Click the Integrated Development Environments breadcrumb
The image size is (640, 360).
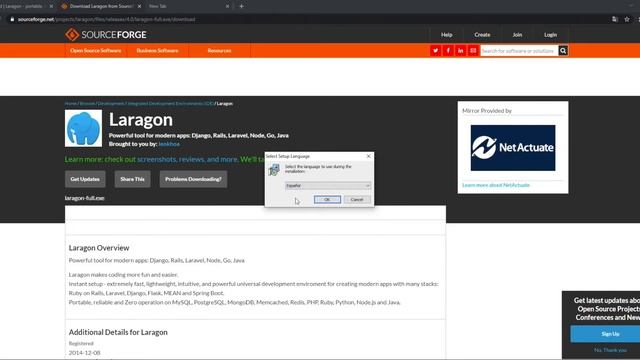(x=171, y=104)
